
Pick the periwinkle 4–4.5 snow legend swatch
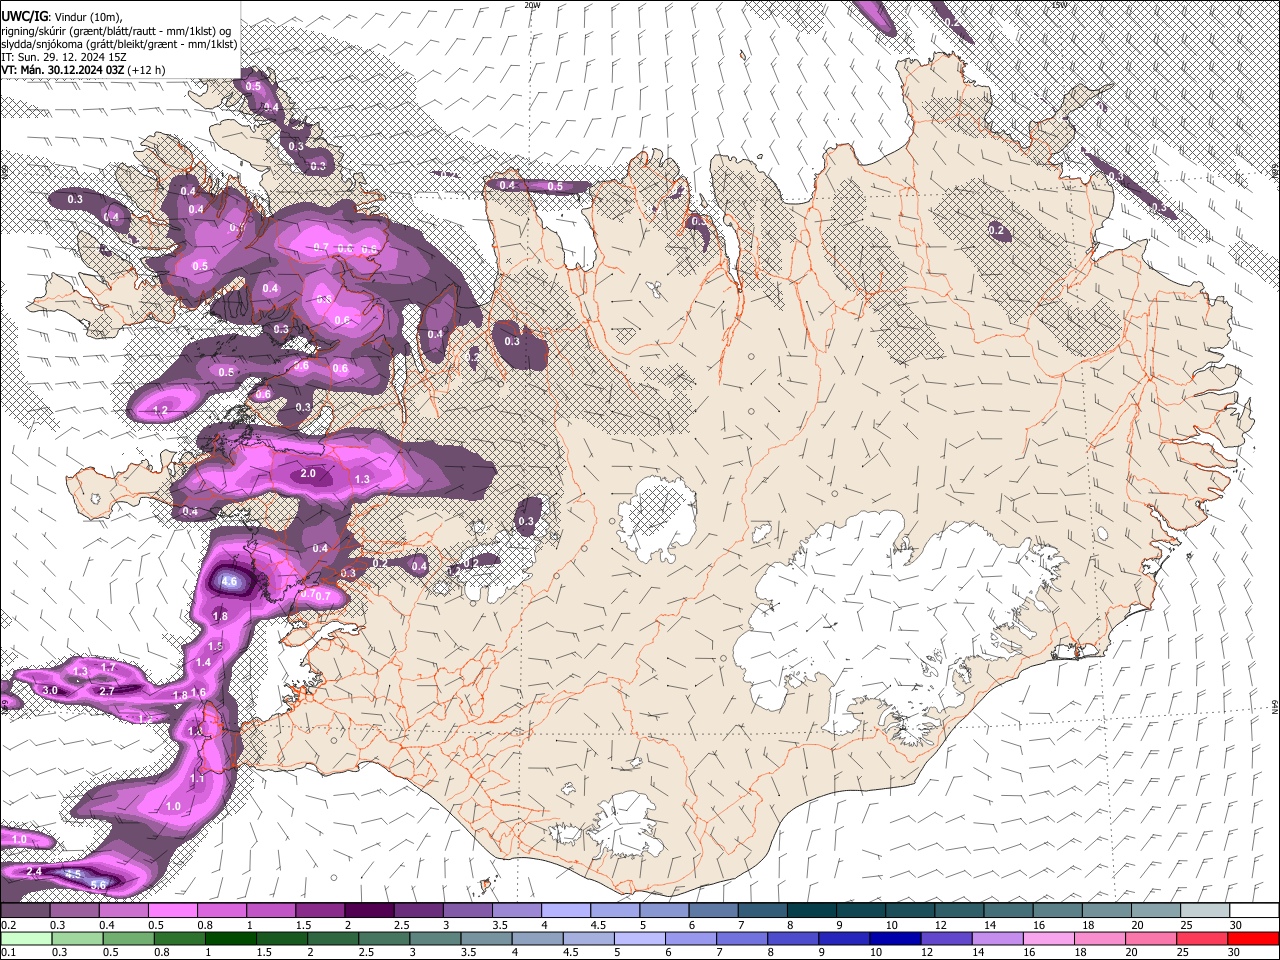click(x=566, y=911)
